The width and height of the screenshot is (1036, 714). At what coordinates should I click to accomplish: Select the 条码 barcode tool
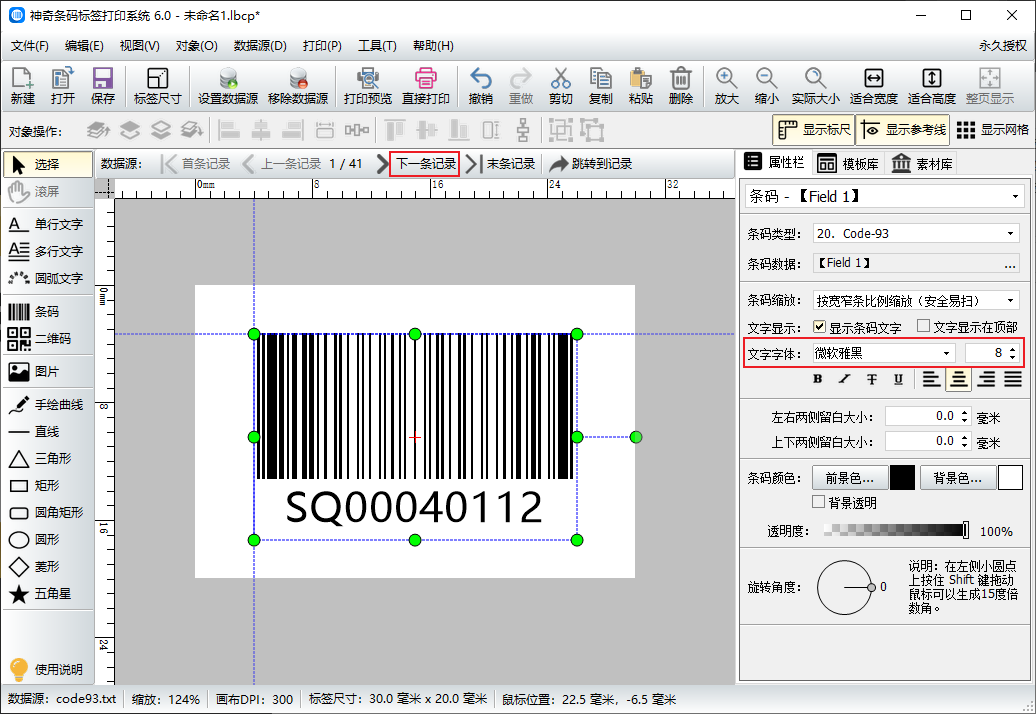(x=46, y=312)
